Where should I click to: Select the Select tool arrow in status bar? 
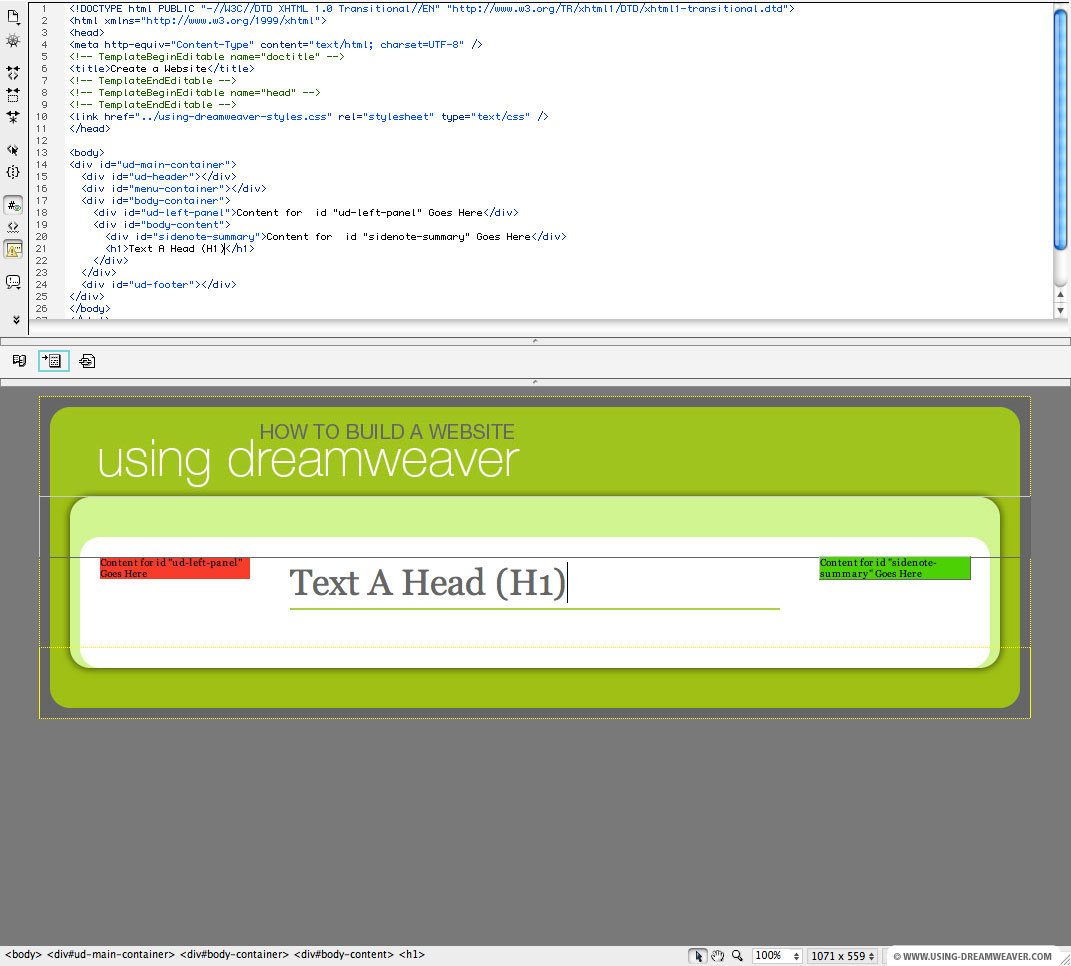coord(697,956)
